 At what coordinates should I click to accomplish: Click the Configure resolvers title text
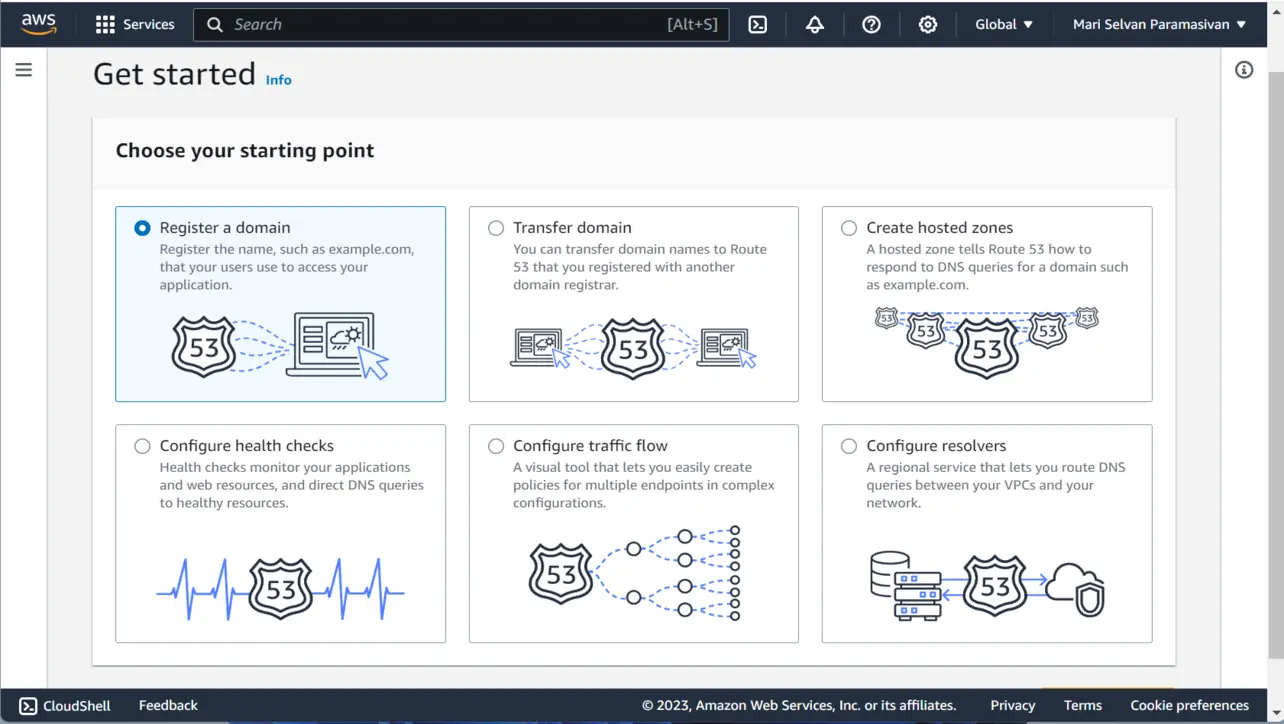pyautogui.click(x=936, y=446)
